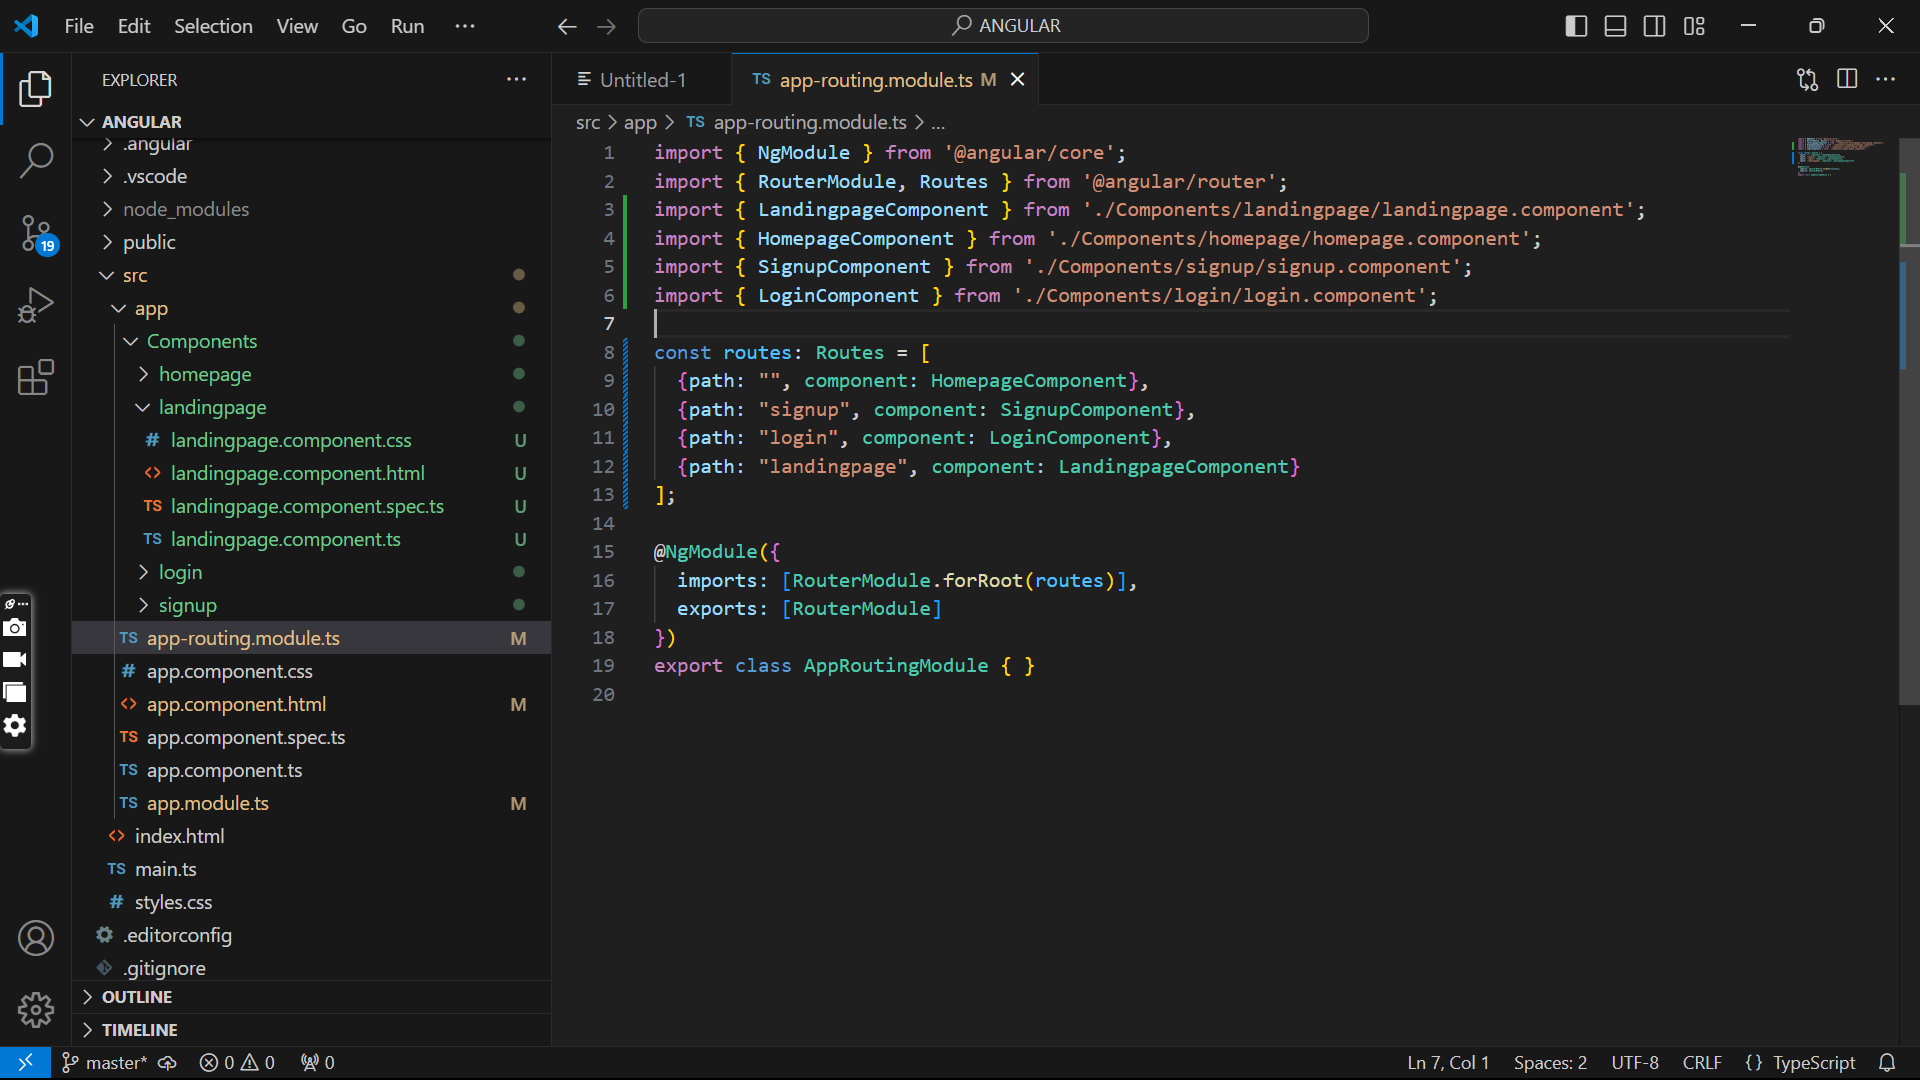
Task: Click the master* branch in status bar
Action: pyautogui.click(x=104, y=1062)
